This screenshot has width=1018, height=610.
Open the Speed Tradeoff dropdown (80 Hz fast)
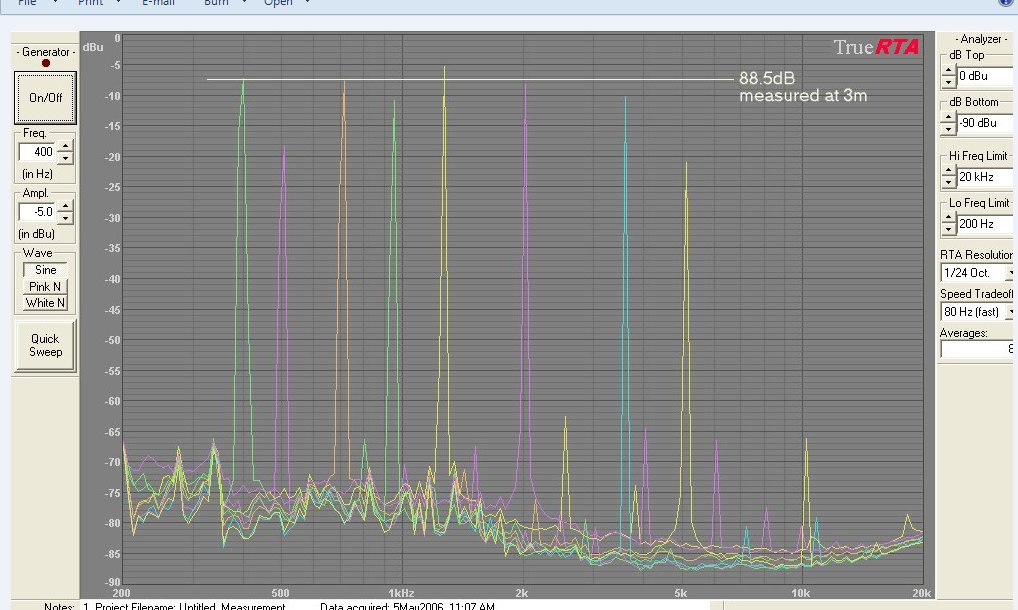point(1010,312)
